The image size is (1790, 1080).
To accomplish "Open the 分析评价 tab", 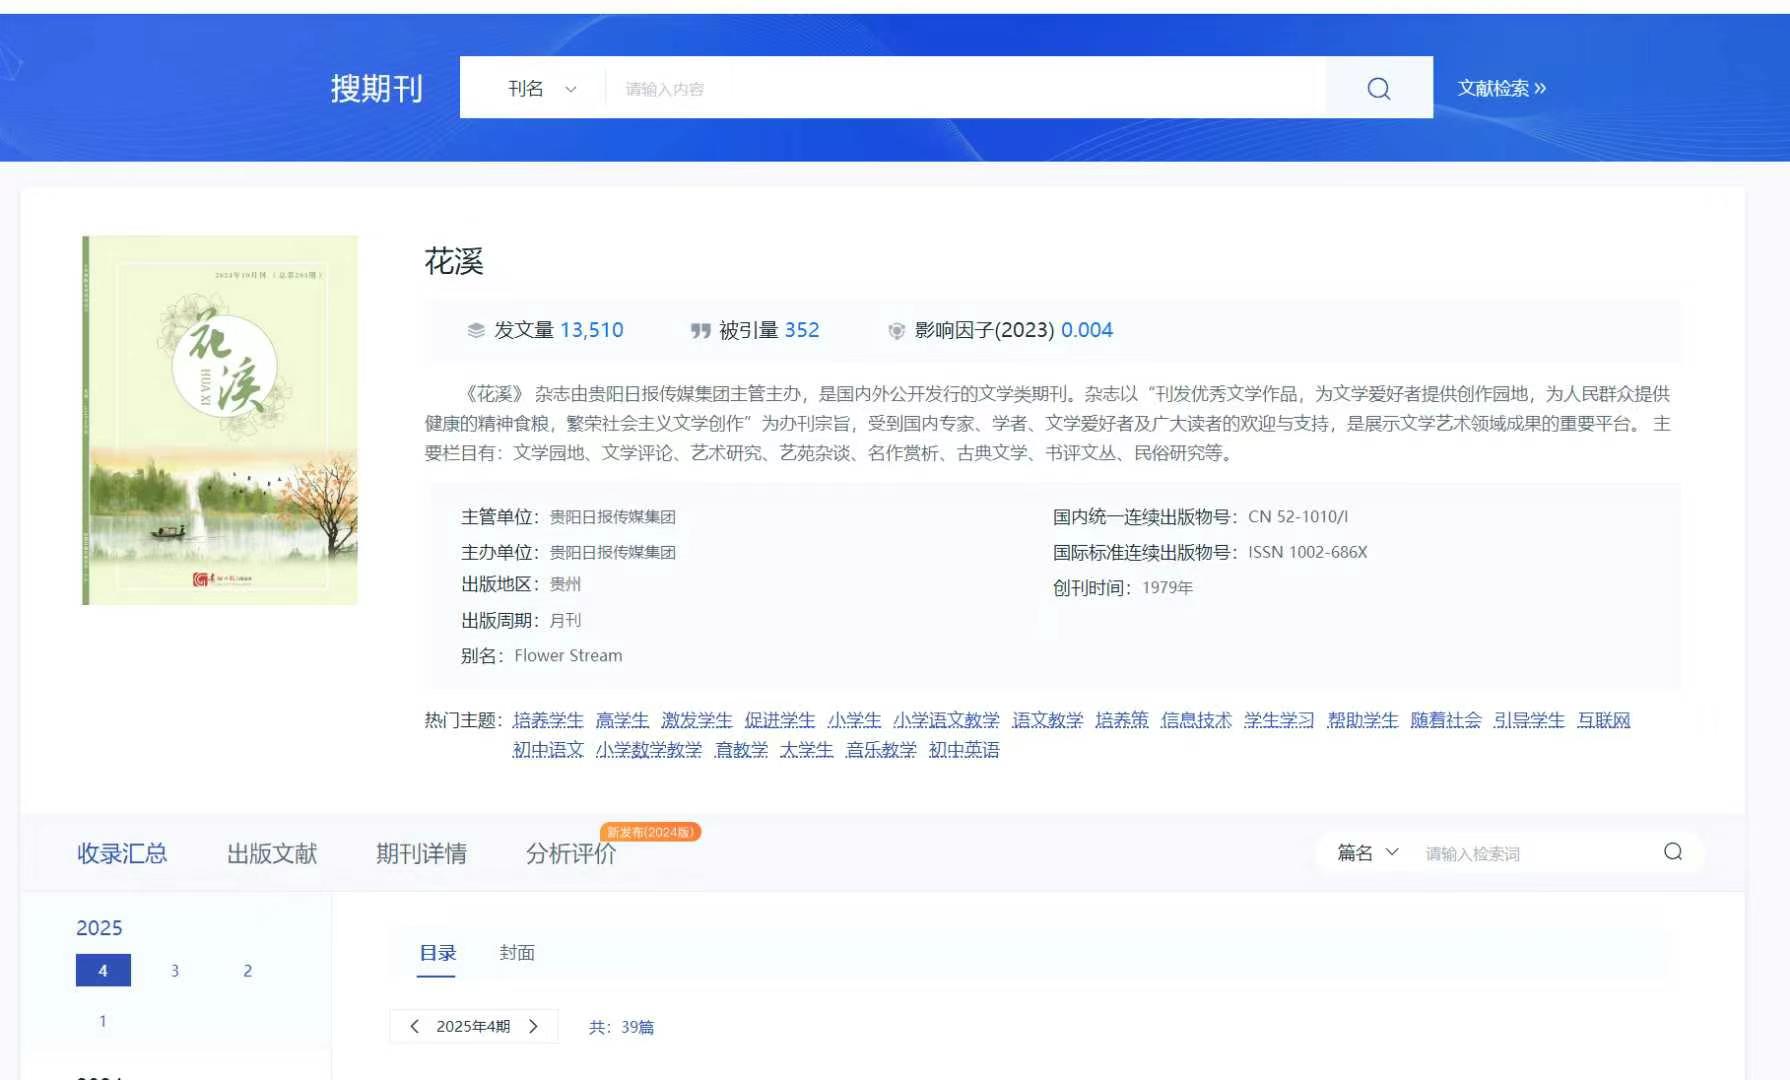I will (x=570, y=853).
